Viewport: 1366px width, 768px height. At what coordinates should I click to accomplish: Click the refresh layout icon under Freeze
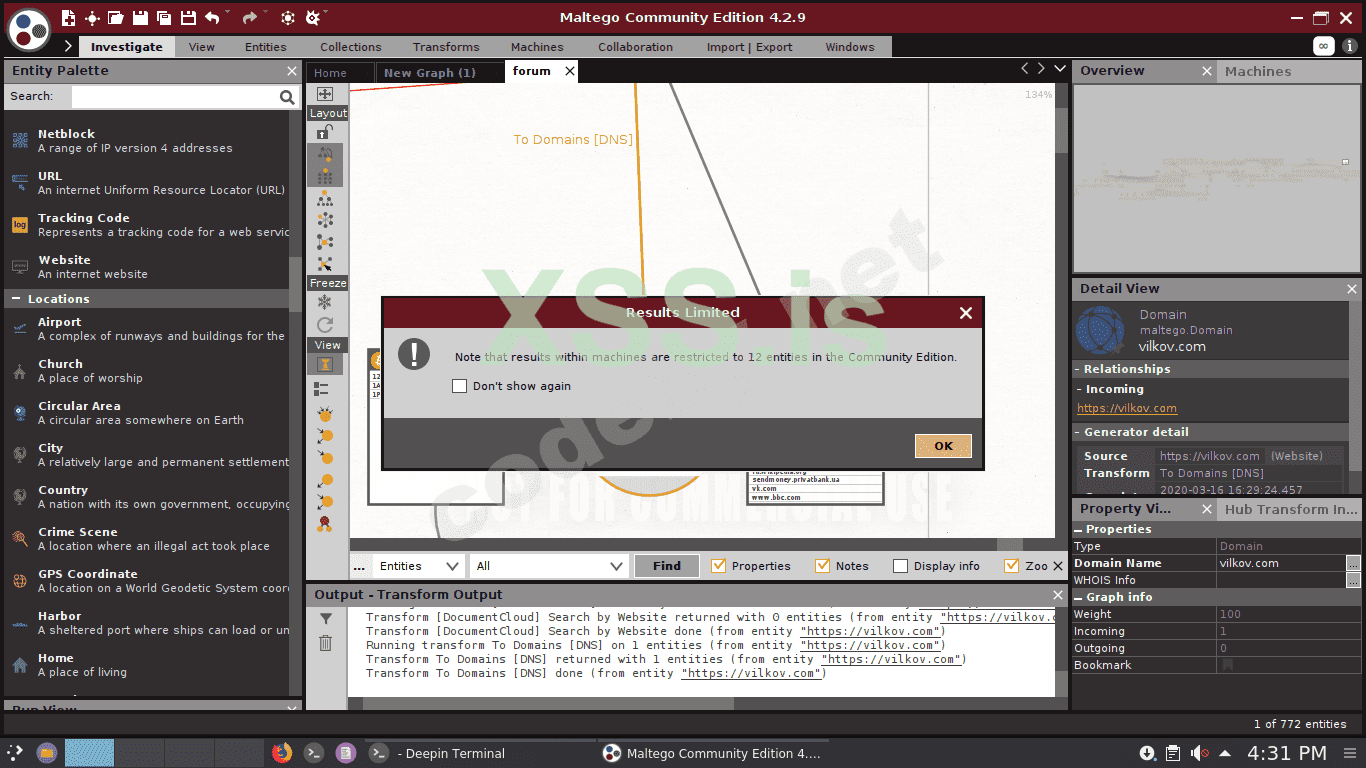325,325
